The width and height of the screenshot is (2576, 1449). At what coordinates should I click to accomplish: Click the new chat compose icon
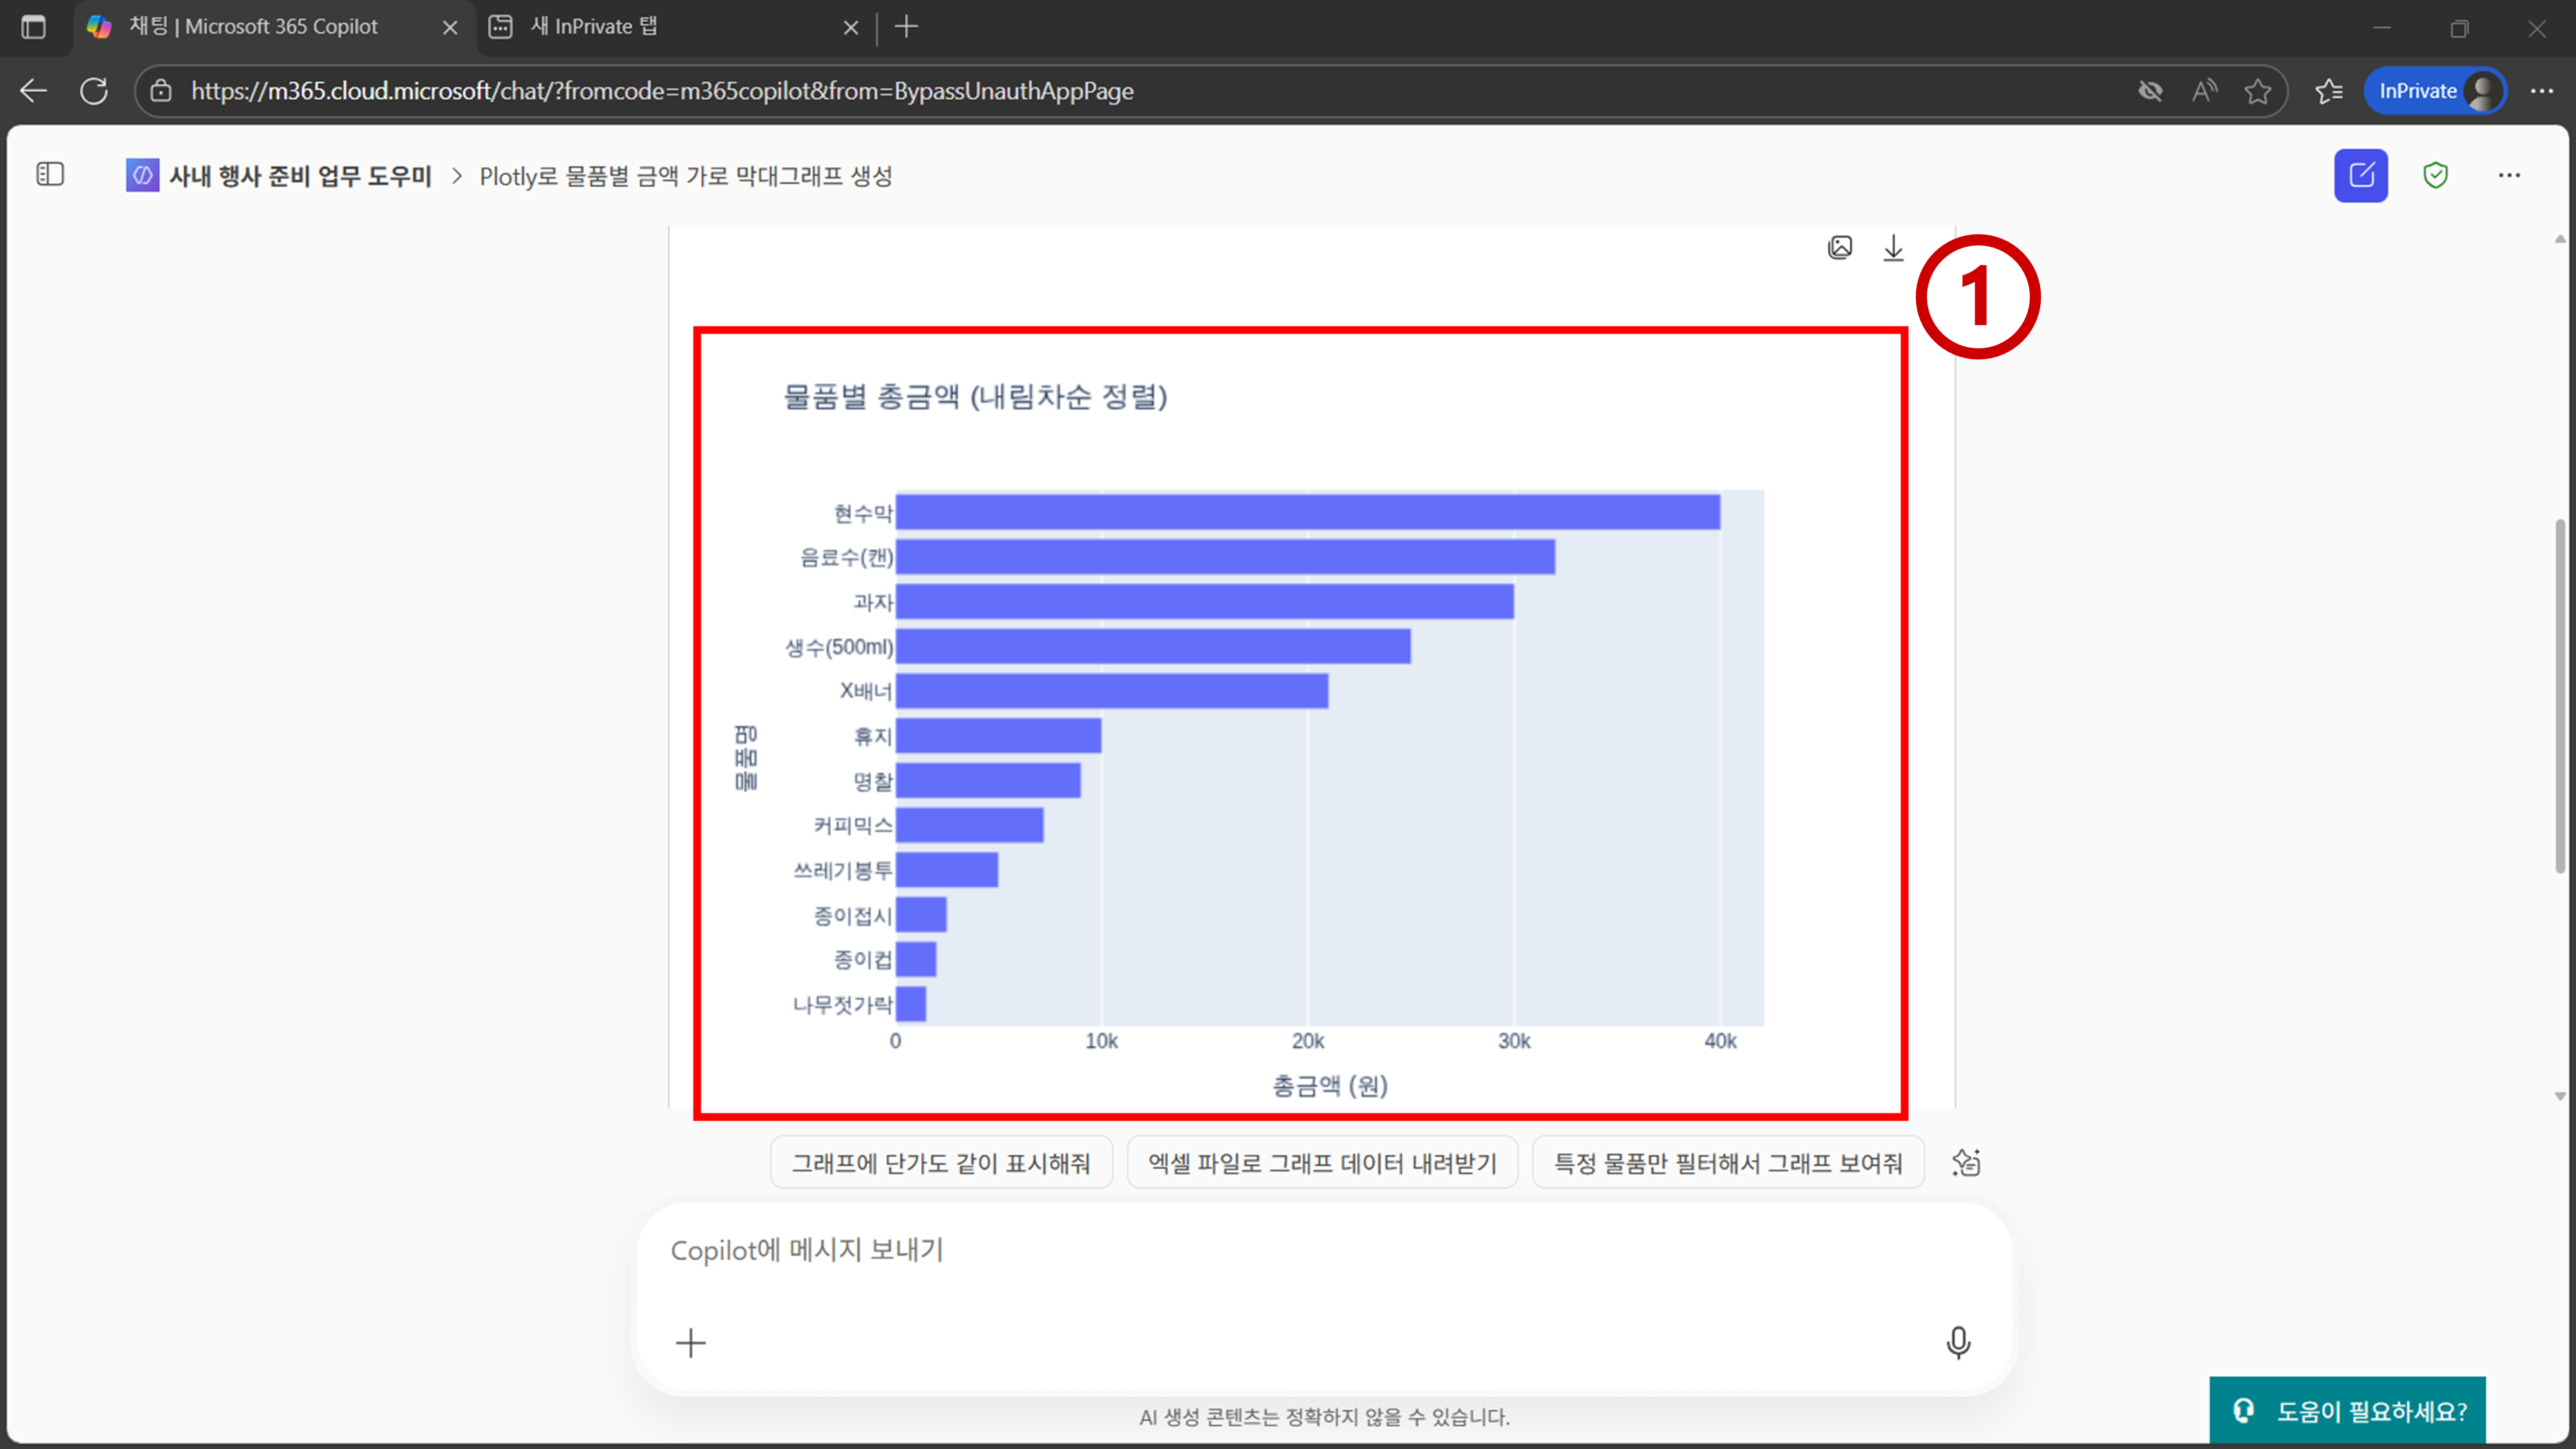(2360, 176)
